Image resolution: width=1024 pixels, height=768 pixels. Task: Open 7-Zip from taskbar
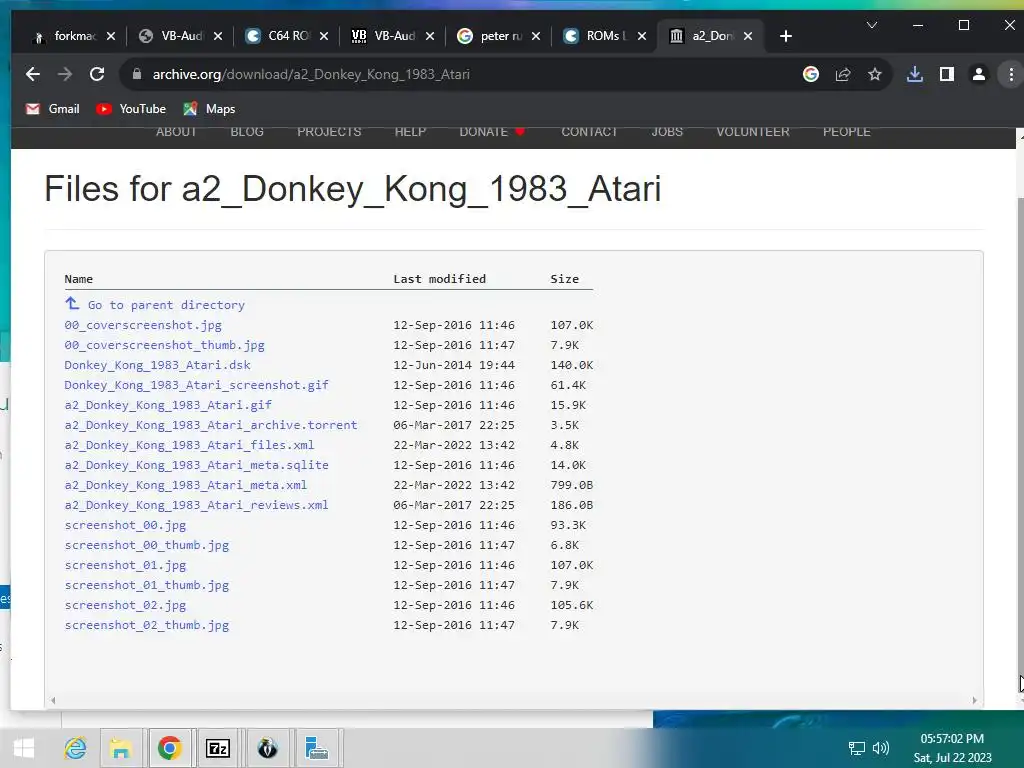(217, 748)
